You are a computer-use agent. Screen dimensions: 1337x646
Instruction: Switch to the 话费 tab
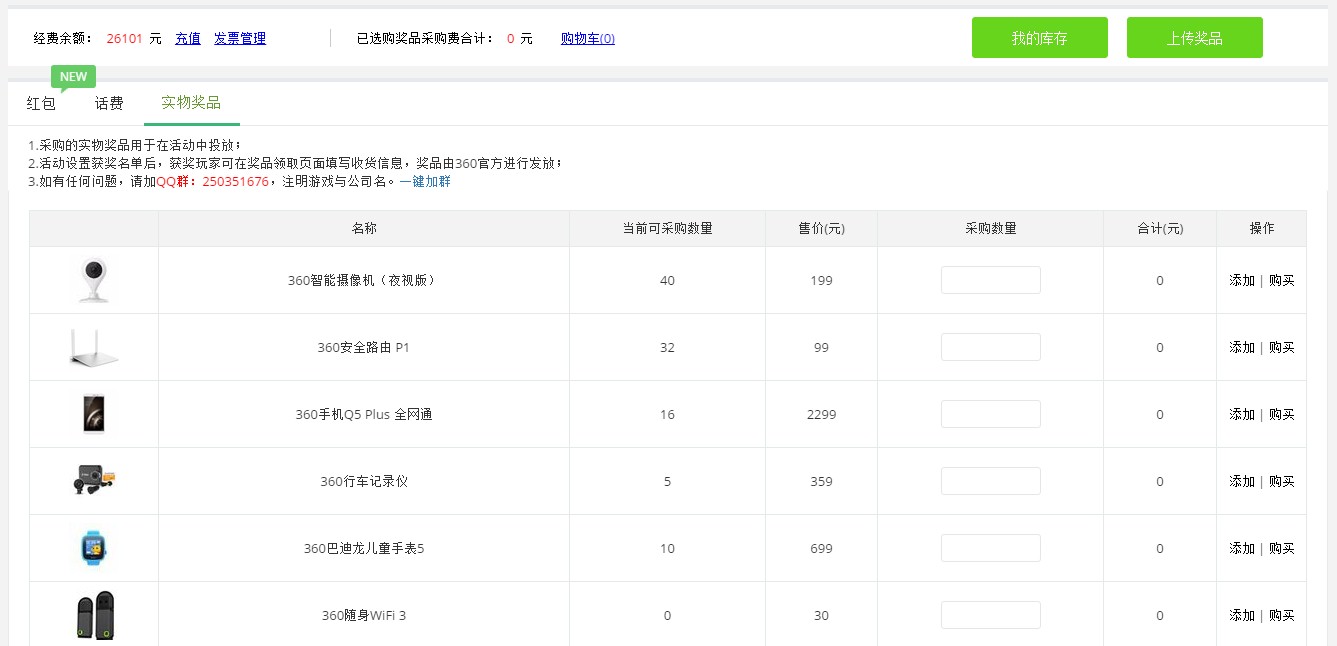pyautogui.click(x=109, y=103)
